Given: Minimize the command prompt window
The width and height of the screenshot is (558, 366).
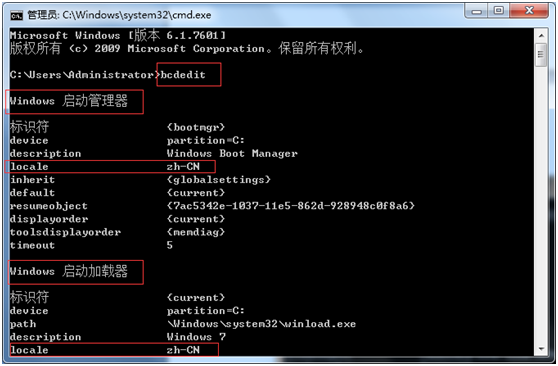Looking at the screenshot, I should click(476, 11).
